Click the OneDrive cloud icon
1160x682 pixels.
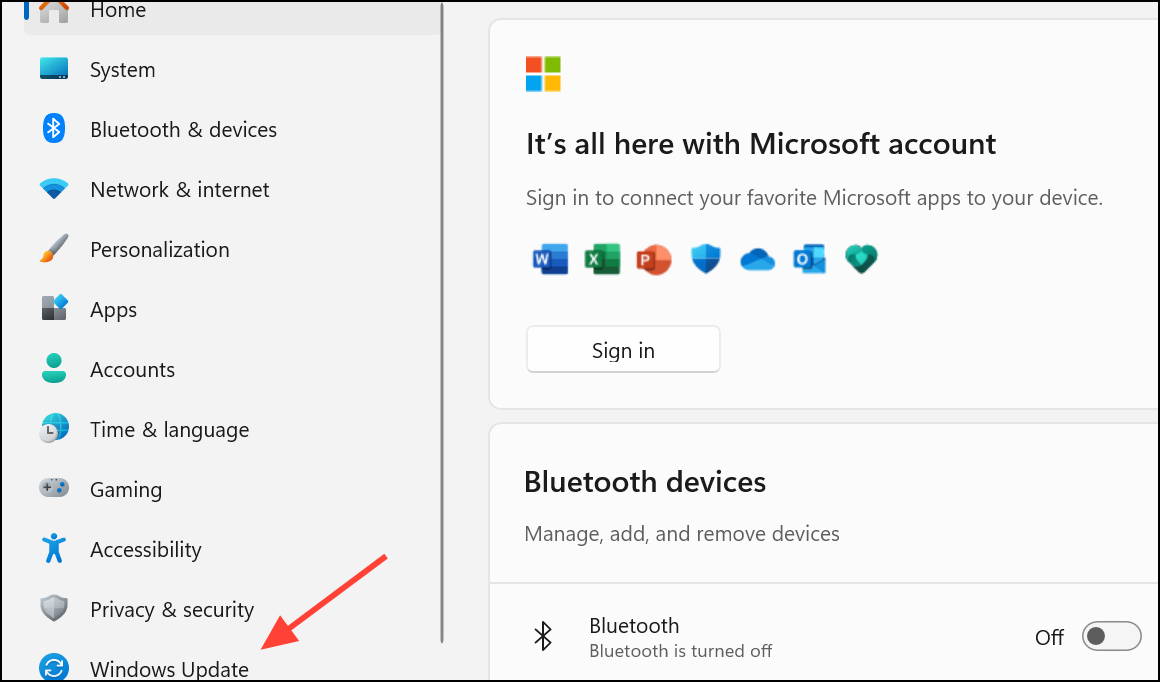[758, 260]
